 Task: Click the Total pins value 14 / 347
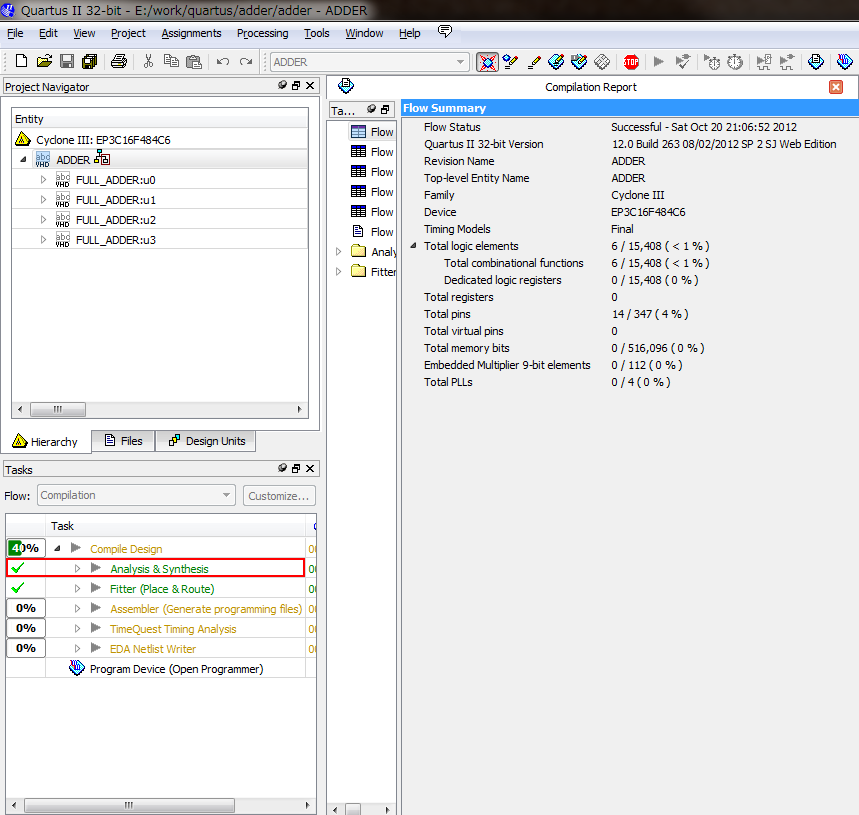click(650, 314)
